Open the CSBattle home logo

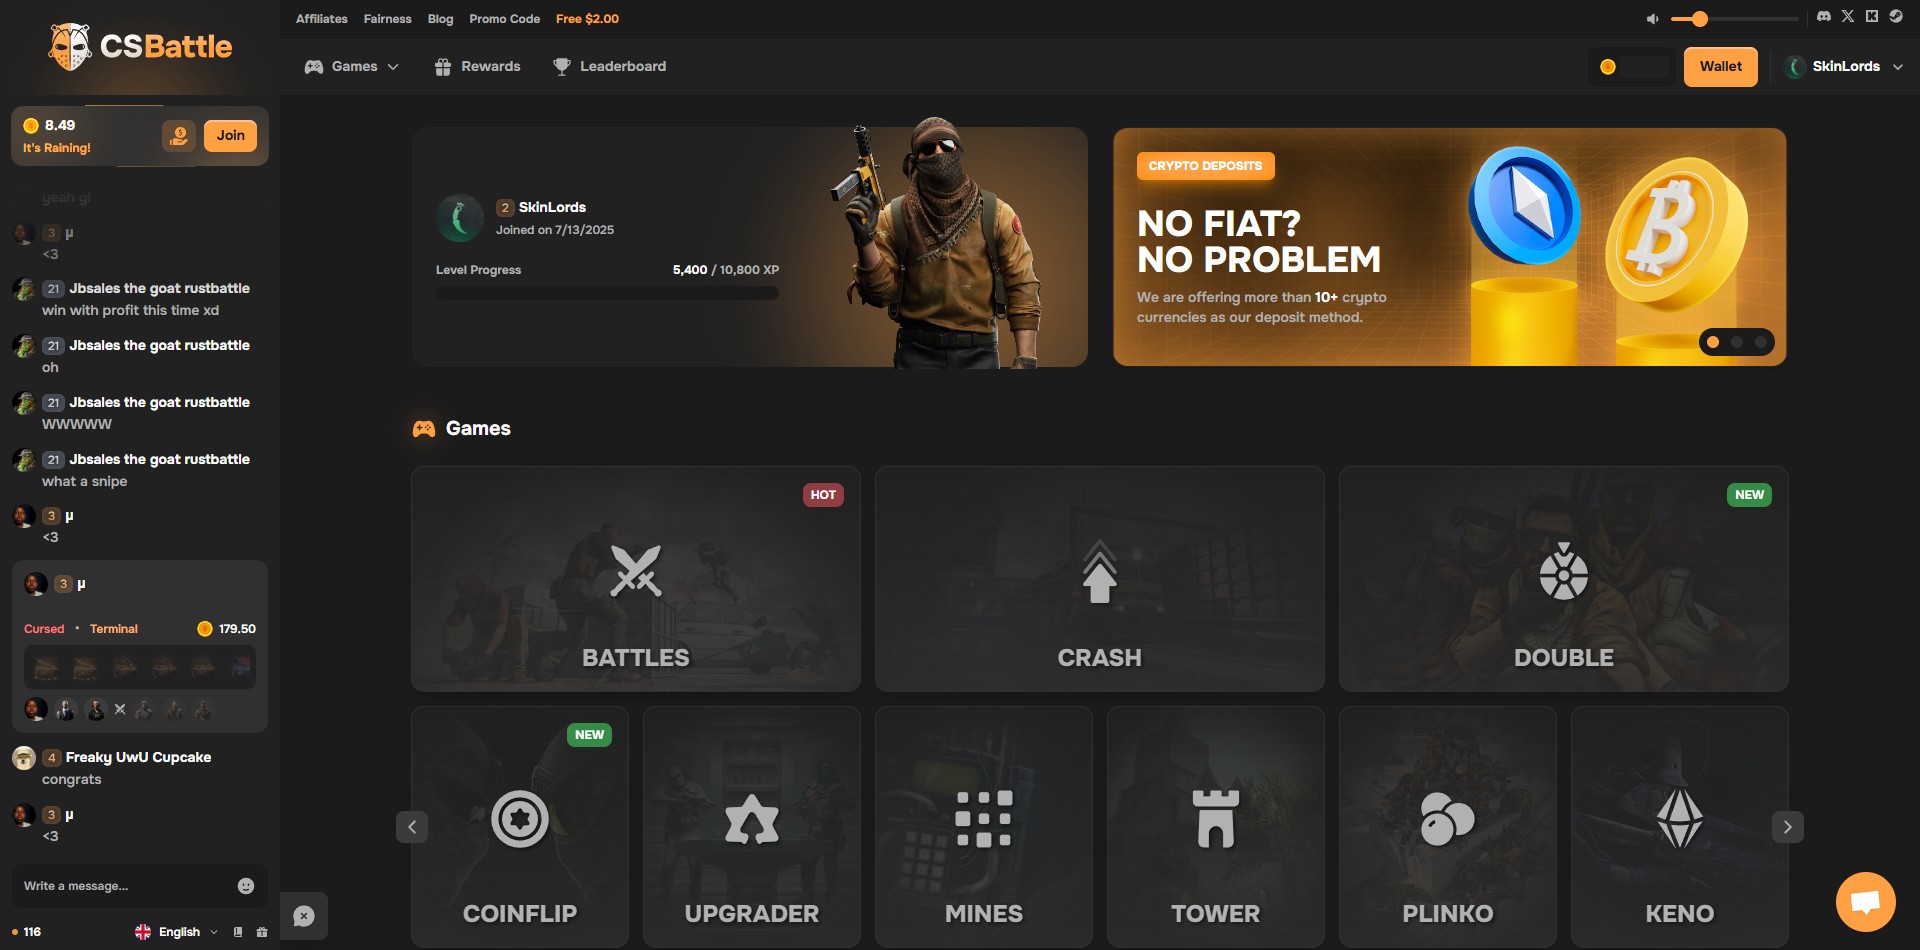click(x=140, y=46)
